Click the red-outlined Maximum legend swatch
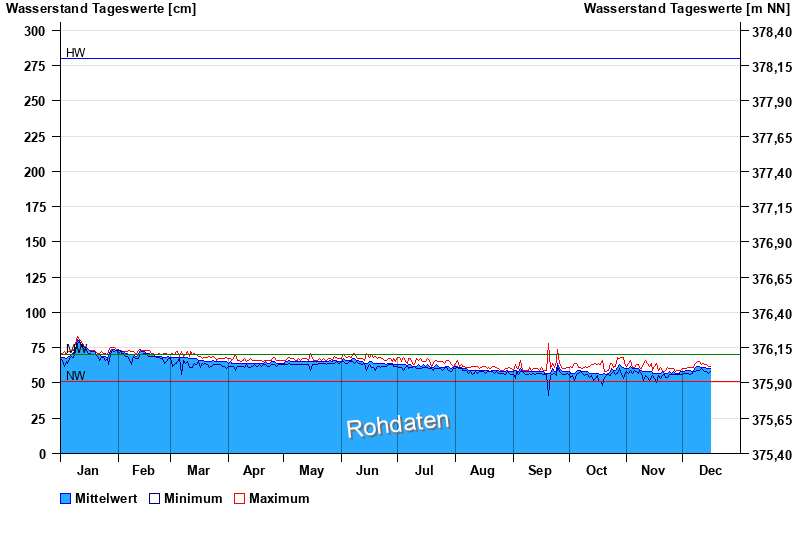800x550 pixels. 239,498
